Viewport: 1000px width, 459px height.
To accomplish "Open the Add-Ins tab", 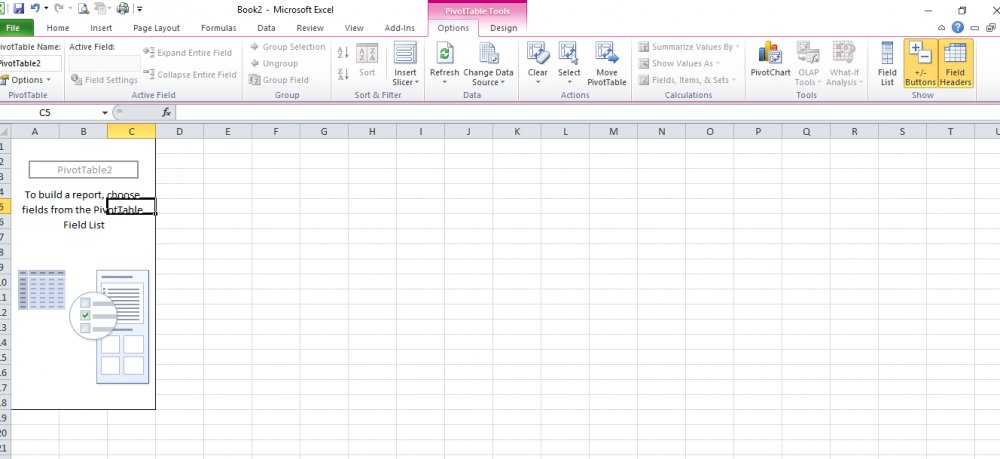I will click(x=400, y=28).
